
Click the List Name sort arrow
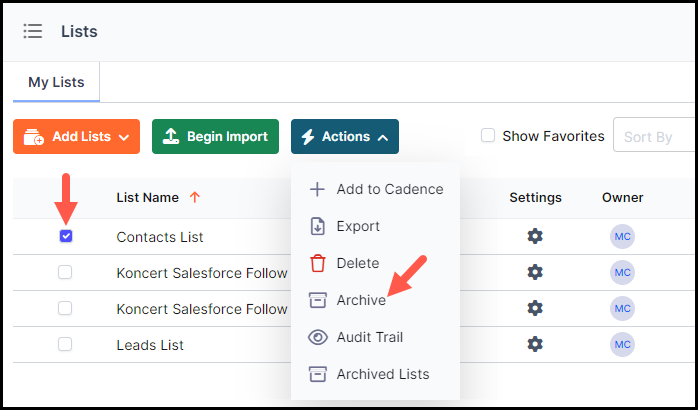point(195,197)
